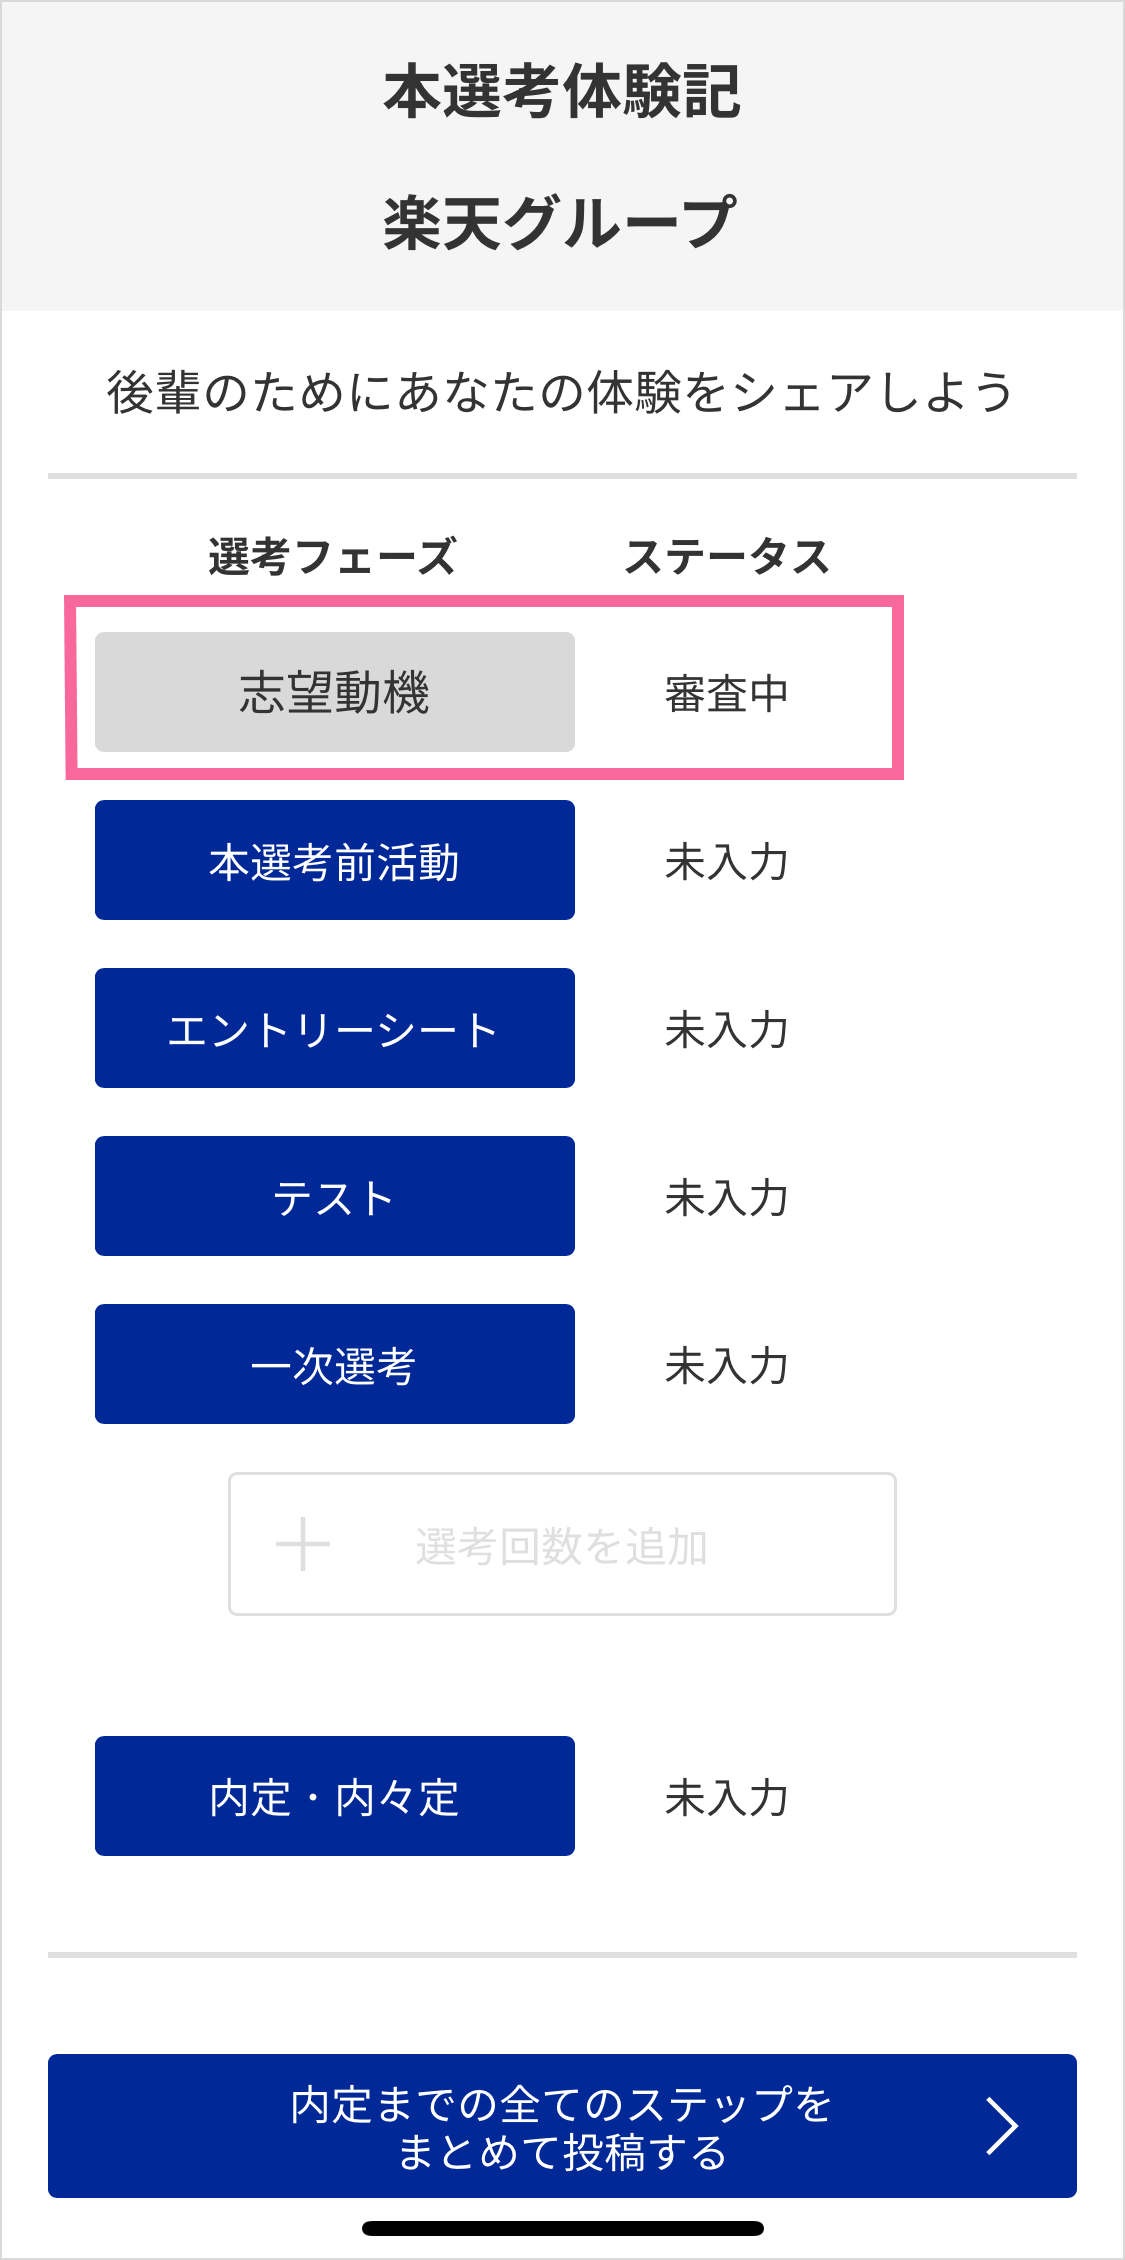Tap the right chevron arrow on submit button

click(x=1001, y=2126)
